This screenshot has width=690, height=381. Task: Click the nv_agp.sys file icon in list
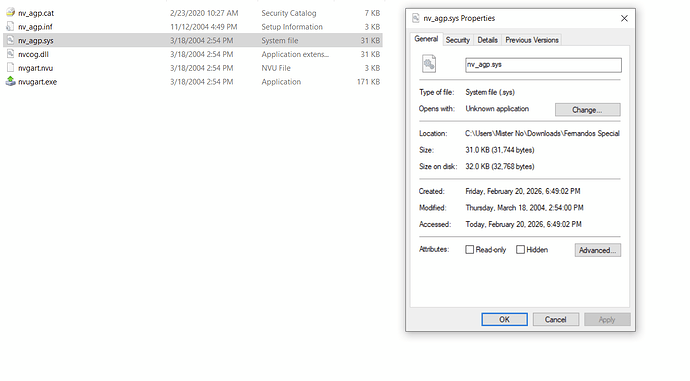point(11,40)
